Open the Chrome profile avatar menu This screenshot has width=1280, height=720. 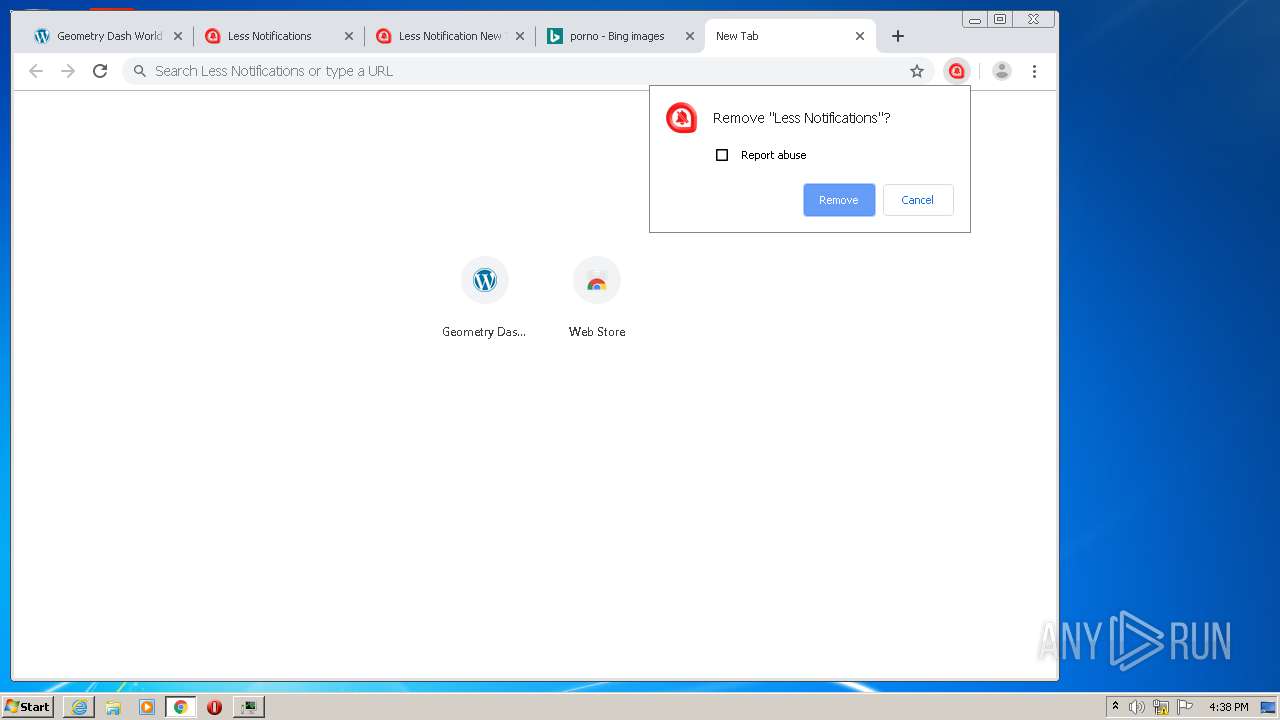(x=1002, y=71)
